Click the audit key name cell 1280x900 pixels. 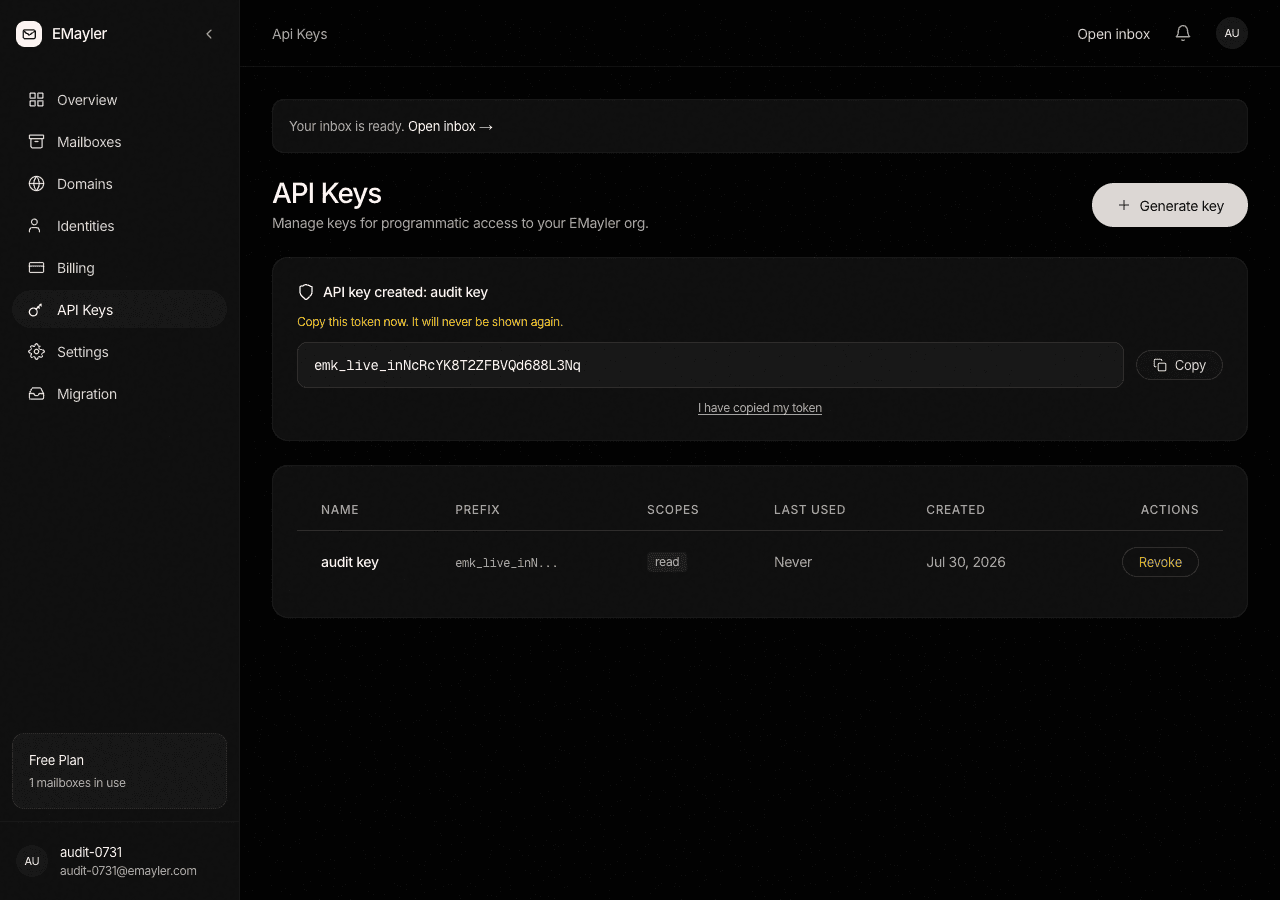point(350,562)
